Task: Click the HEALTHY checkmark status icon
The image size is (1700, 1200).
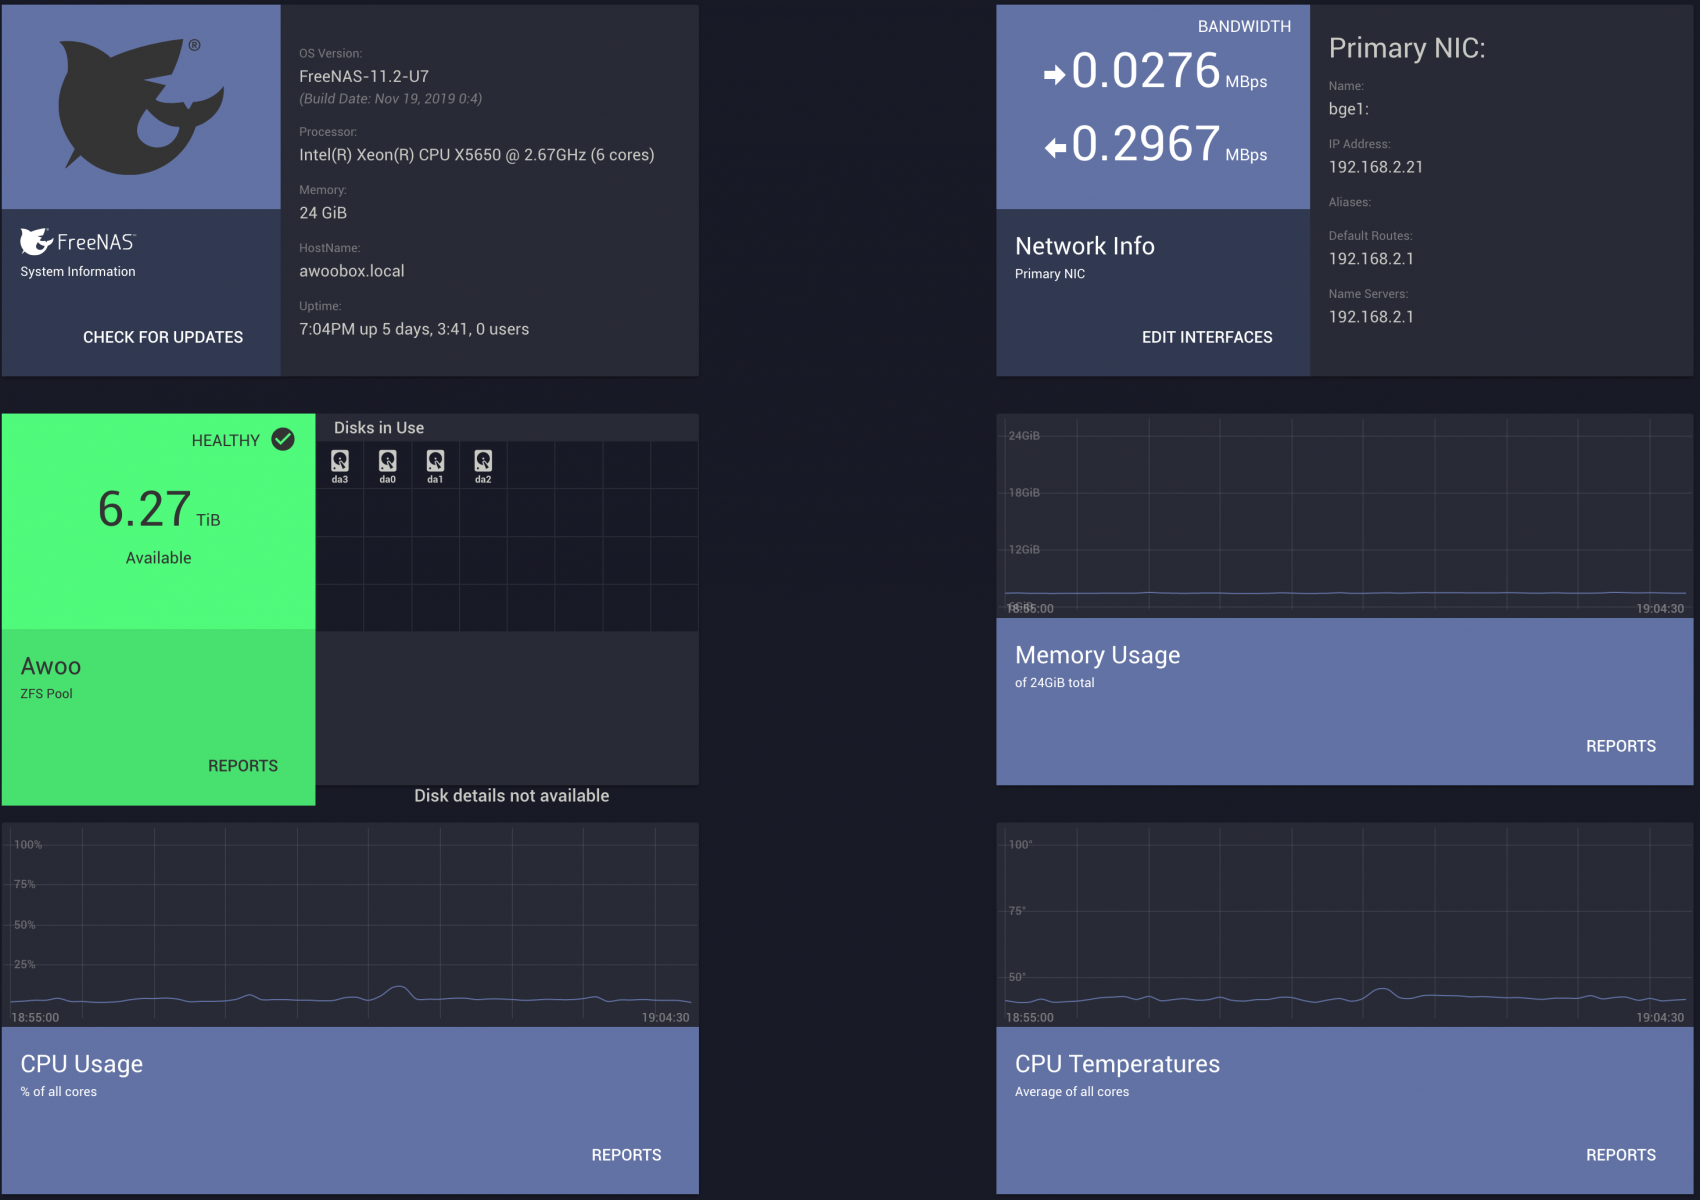Action: click(283, 439)
